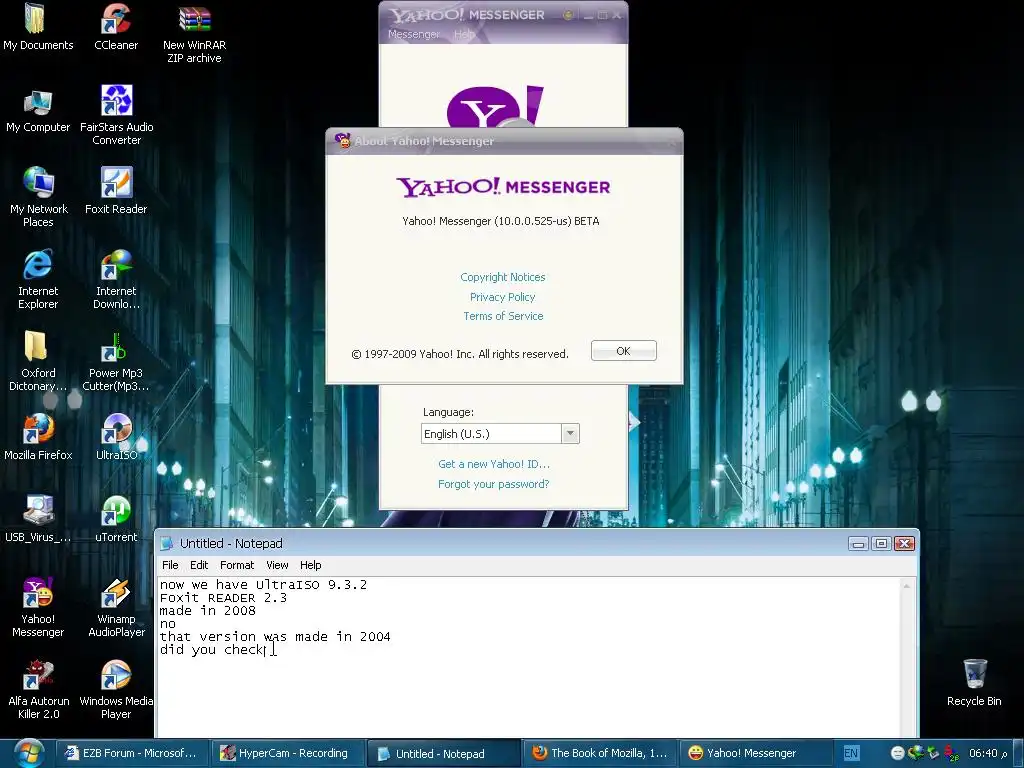Switch to Yahoo! Messenger taskbar button
The image size is (1024, 768).
(x=756, y=753)
